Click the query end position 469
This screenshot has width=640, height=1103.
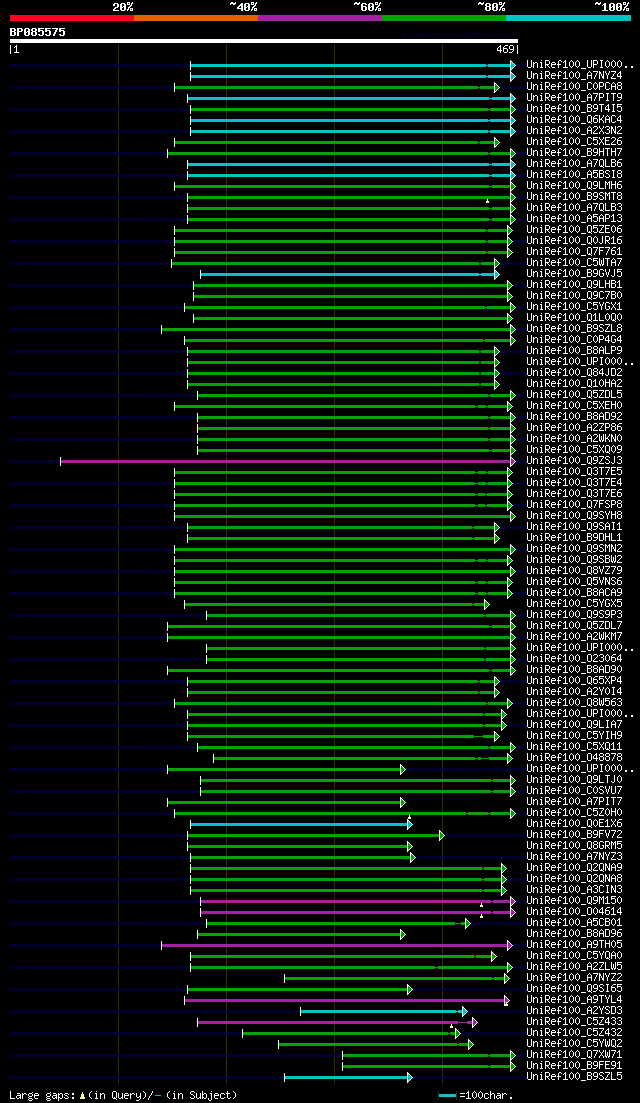(x=506, y=50)
